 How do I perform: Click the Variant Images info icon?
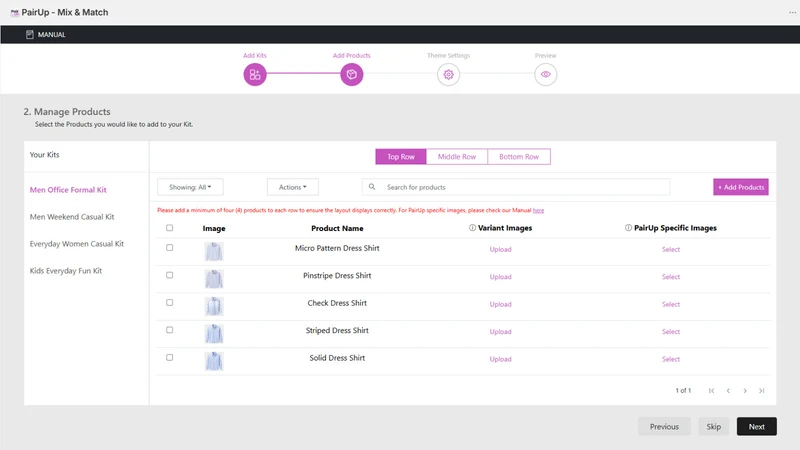coord(472,228)
